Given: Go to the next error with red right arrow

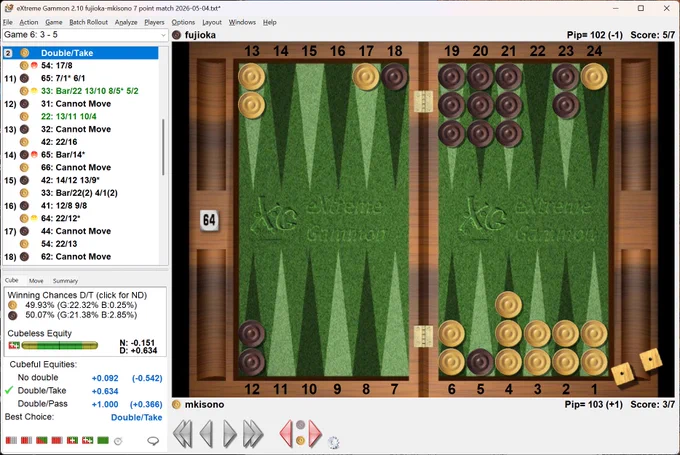Looking at the screenshot, I should (314, 433).
